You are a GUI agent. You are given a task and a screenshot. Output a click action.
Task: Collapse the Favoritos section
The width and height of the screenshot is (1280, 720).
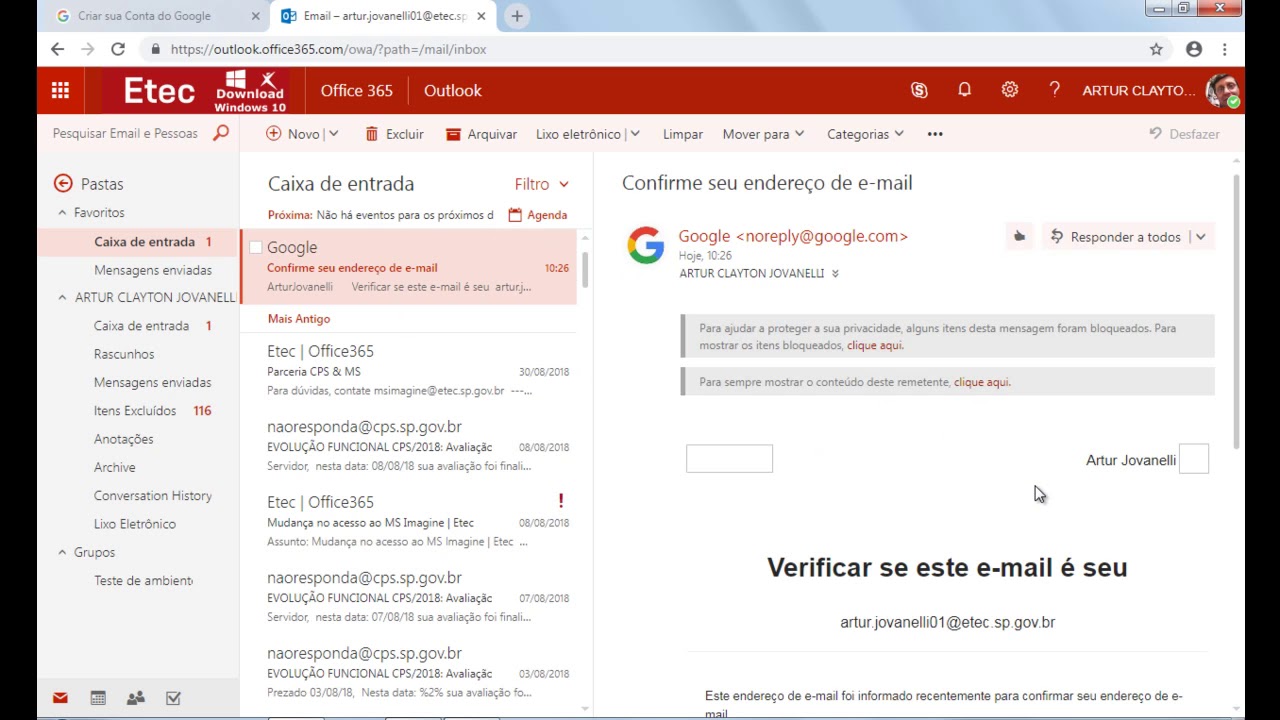click(x=62, y=213)
